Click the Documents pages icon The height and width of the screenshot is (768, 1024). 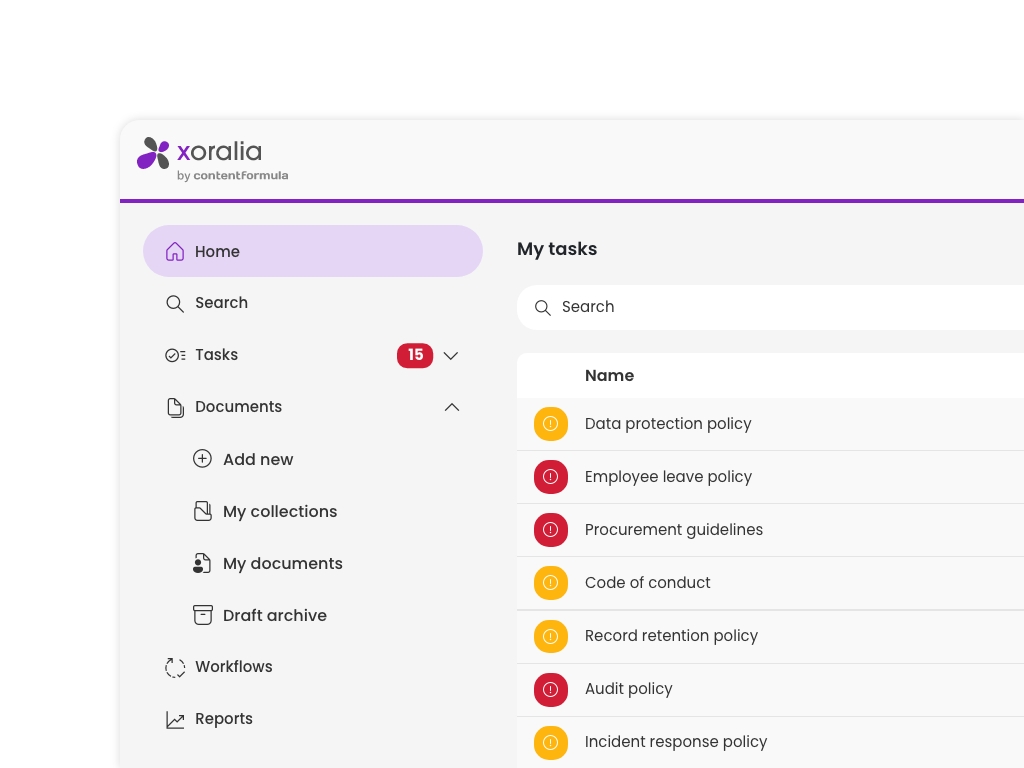click(175, 408)
